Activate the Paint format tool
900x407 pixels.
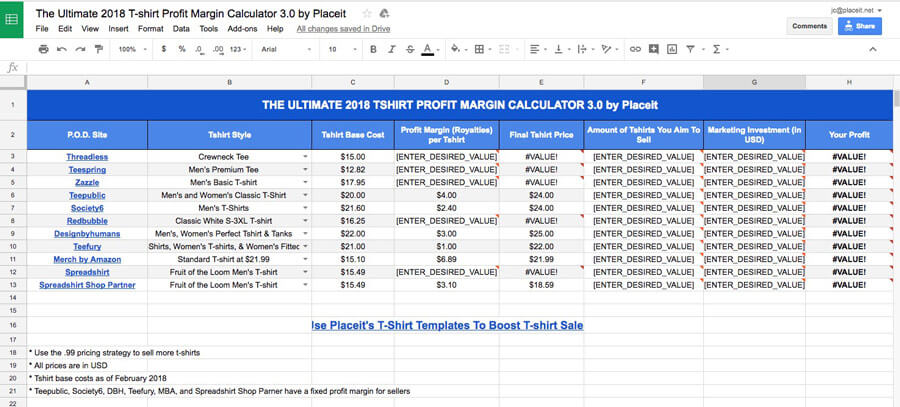click(99, 49)
